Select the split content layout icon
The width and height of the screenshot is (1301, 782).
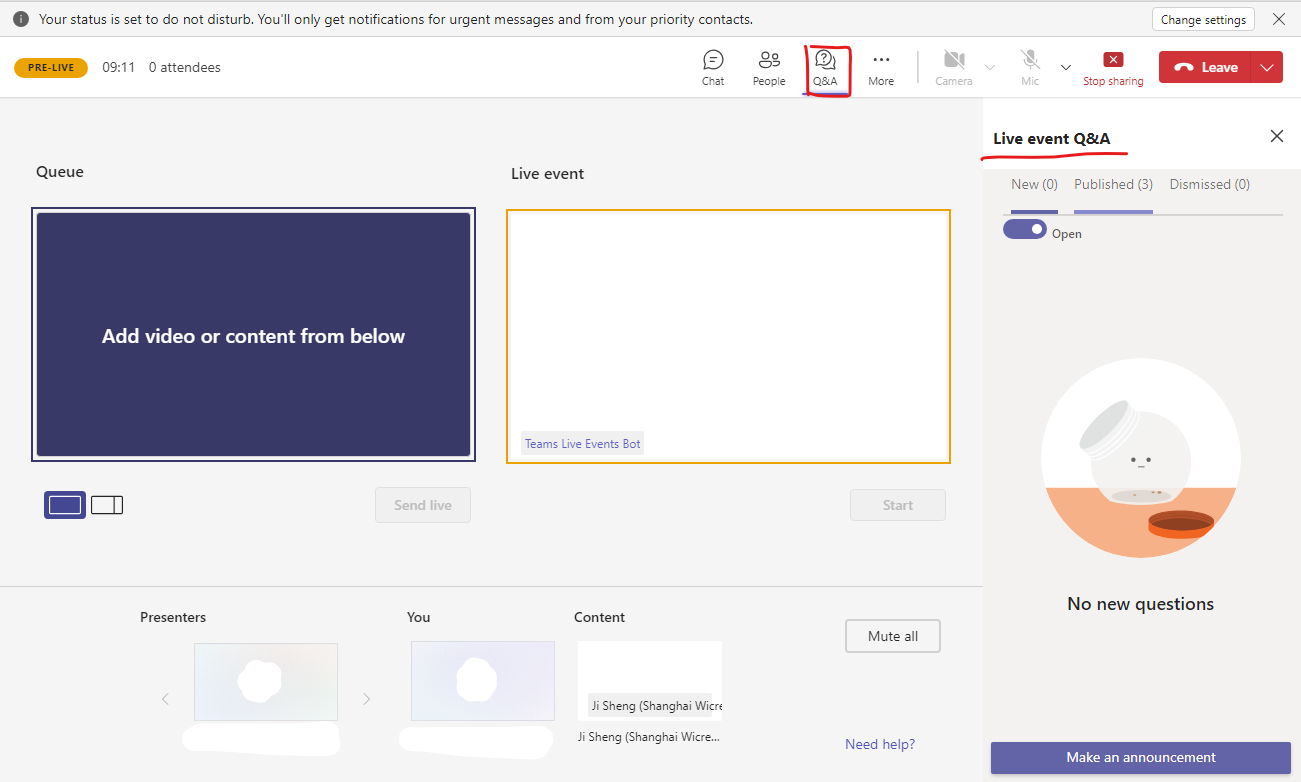[x=107, y=505]
